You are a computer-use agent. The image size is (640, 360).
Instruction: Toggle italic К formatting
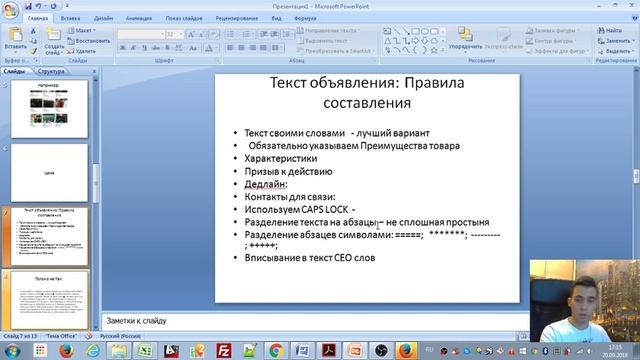(133, 48)
